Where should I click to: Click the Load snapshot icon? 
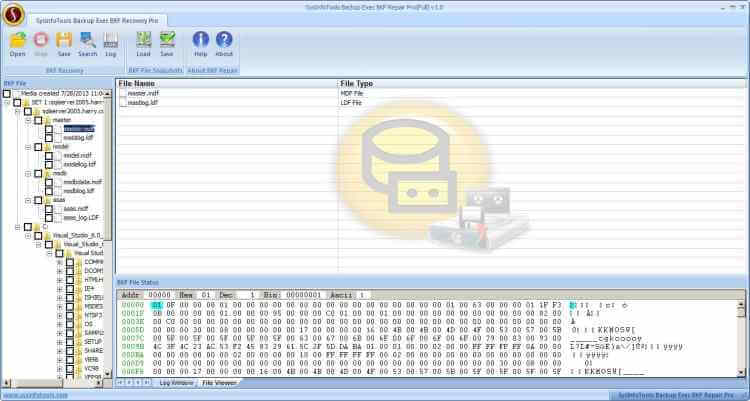tap(143, 40)
